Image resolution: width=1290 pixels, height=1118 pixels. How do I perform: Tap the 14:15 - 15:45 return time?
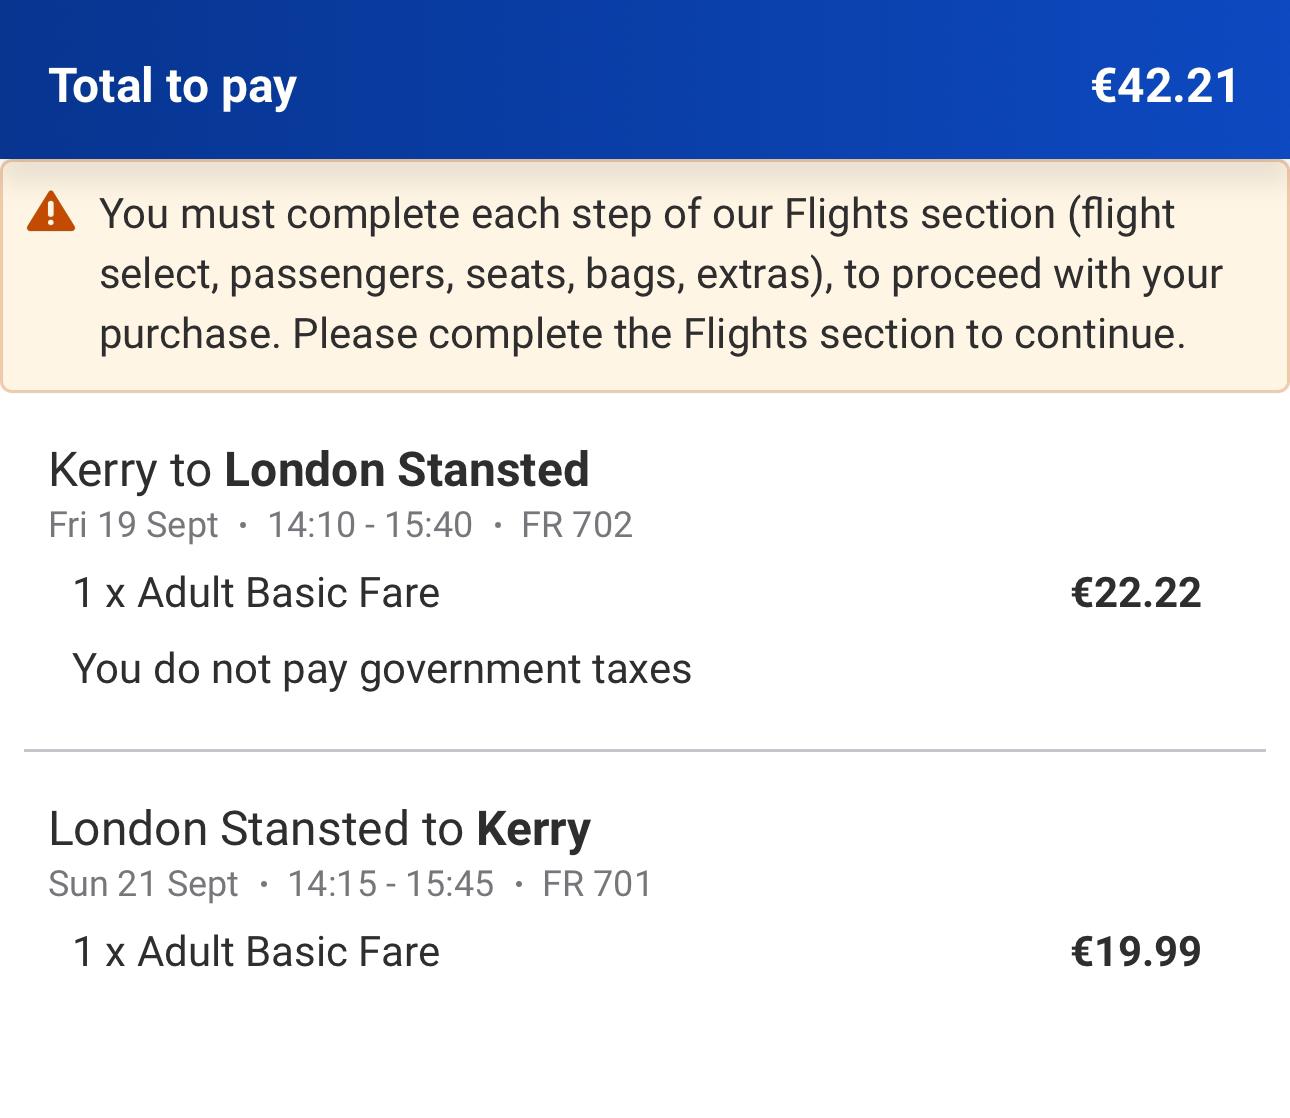tap(391, 884)
